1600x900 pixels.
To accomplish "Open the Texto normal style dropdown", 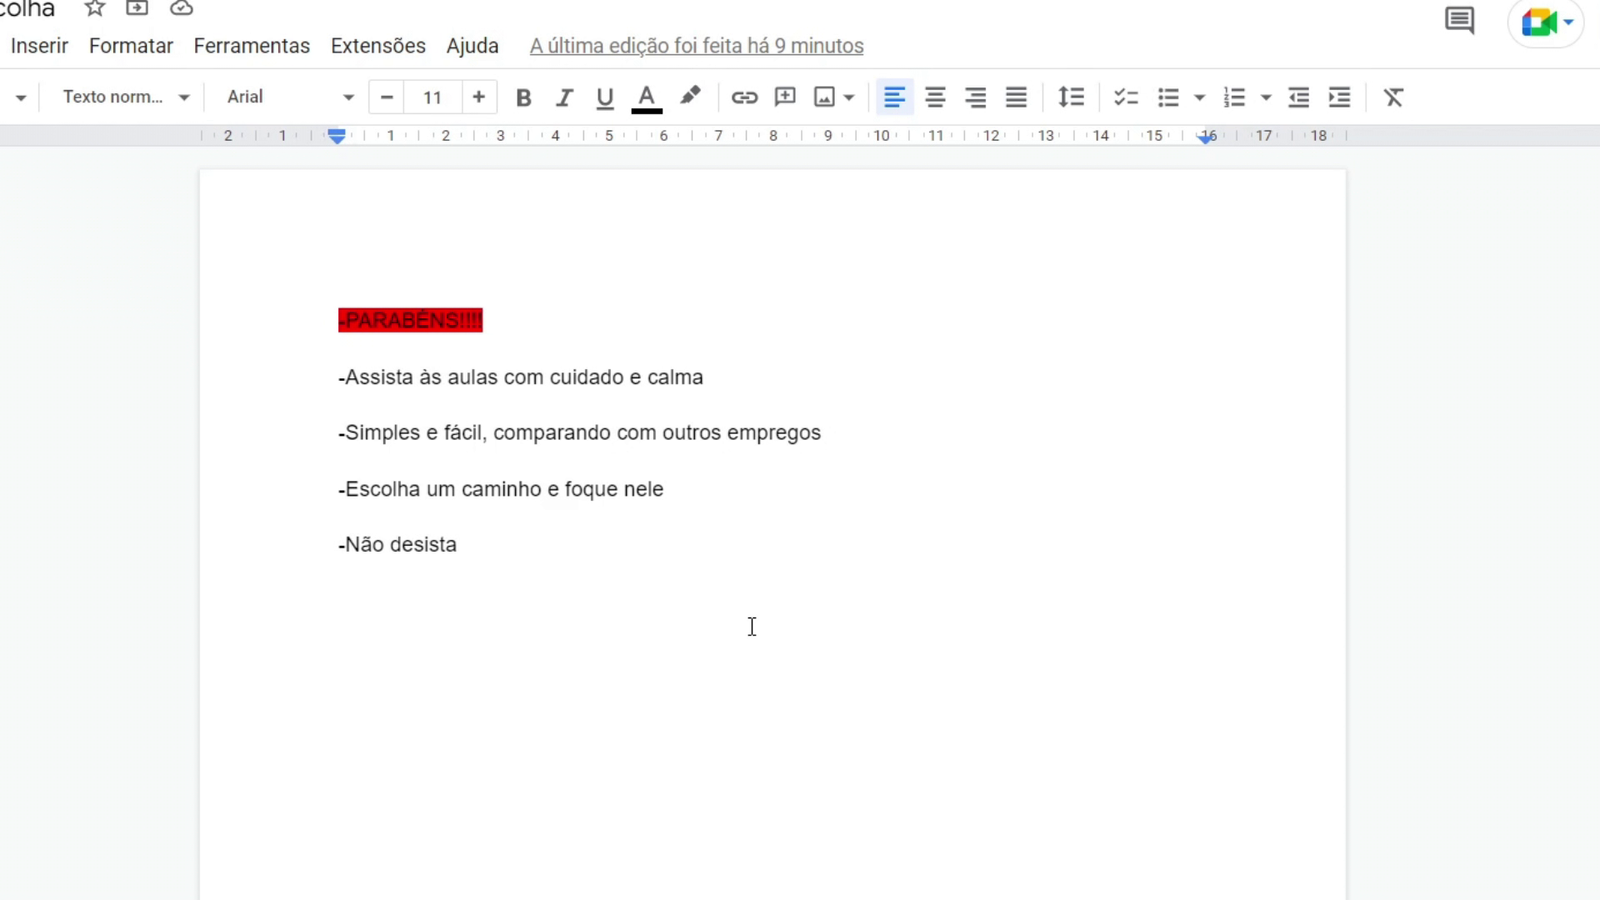I will point(126,97).
